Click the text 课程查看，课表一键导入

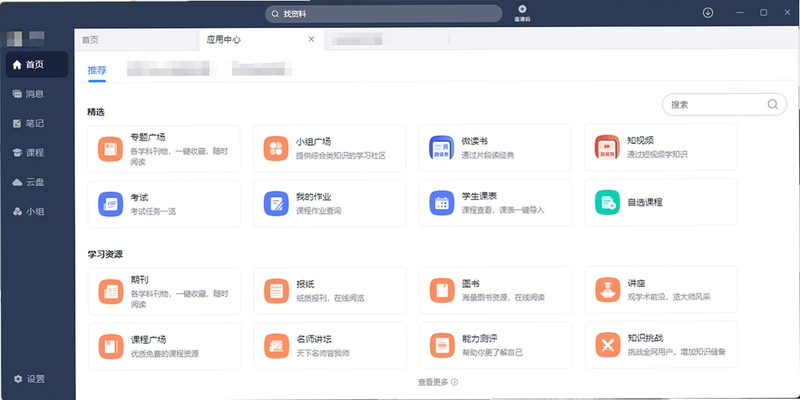point(503,210)
